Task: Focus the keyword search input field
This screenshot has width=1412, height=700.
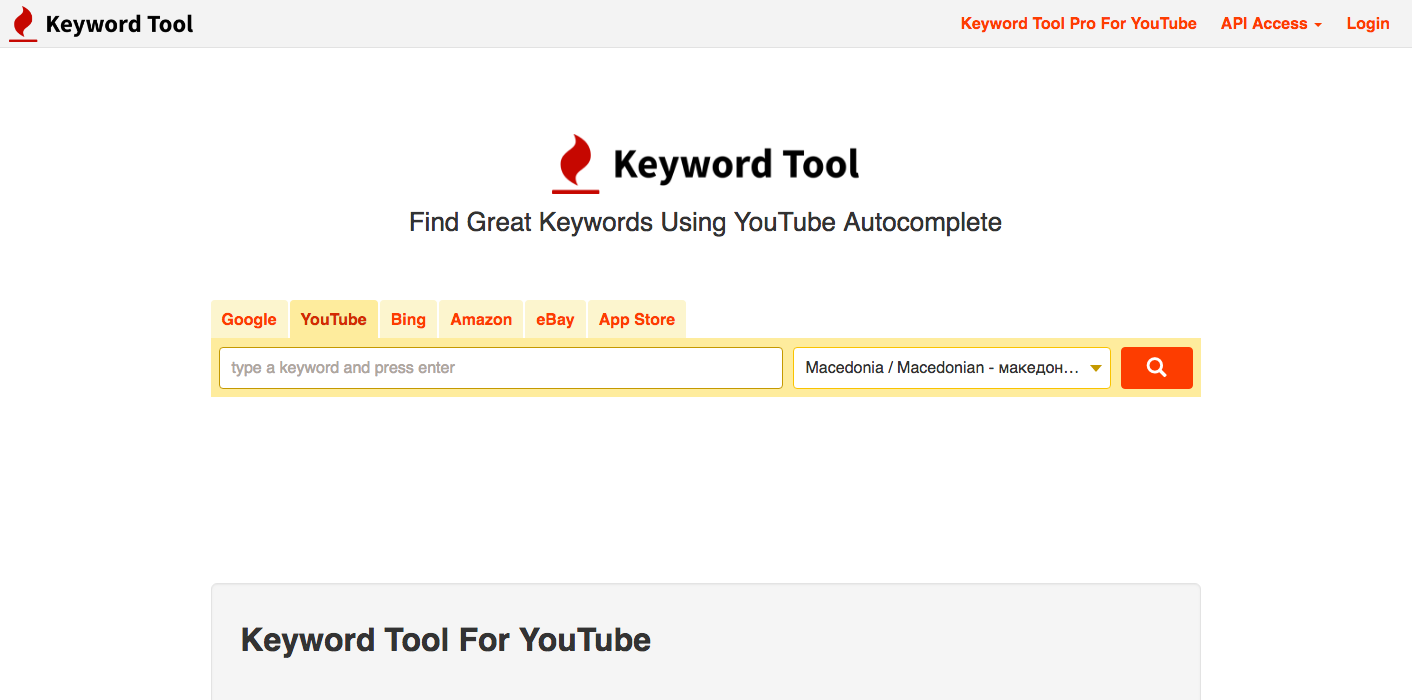Action: [x=501, y=368]
